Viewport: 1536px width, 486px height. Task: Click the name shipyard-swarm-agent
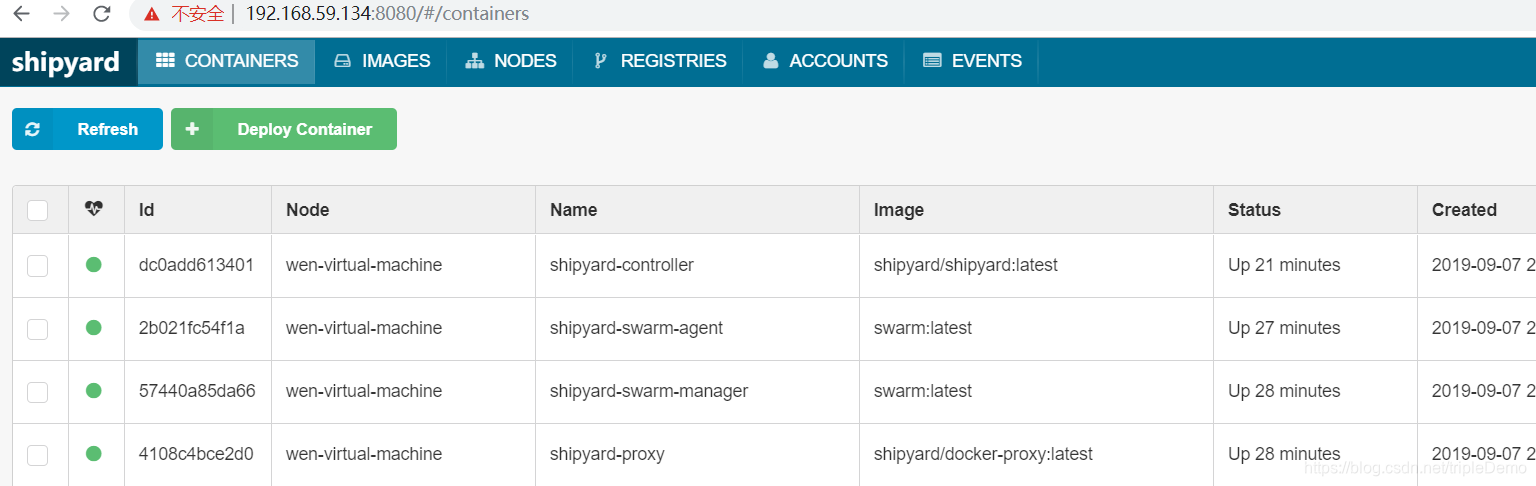[637, 328]
